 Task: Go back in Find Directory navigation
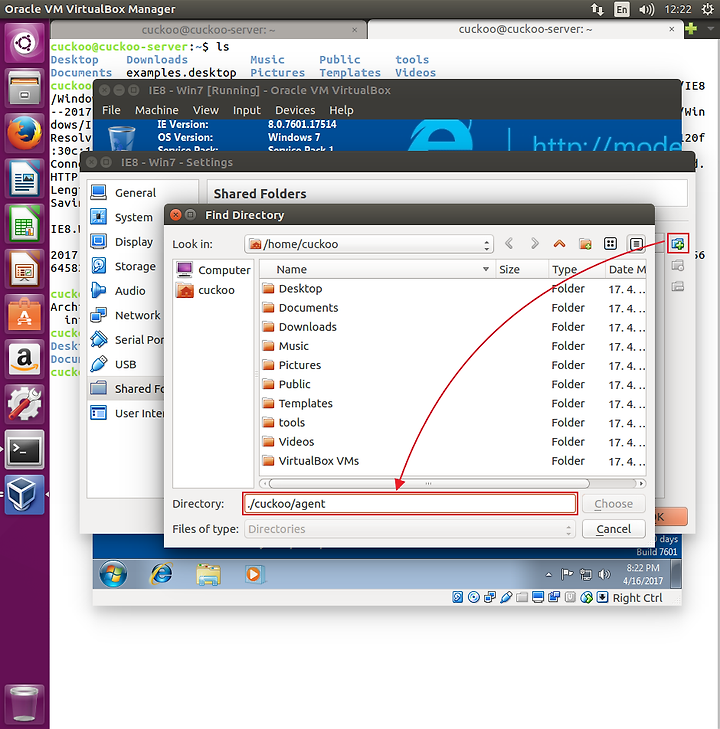coord(509,244)
